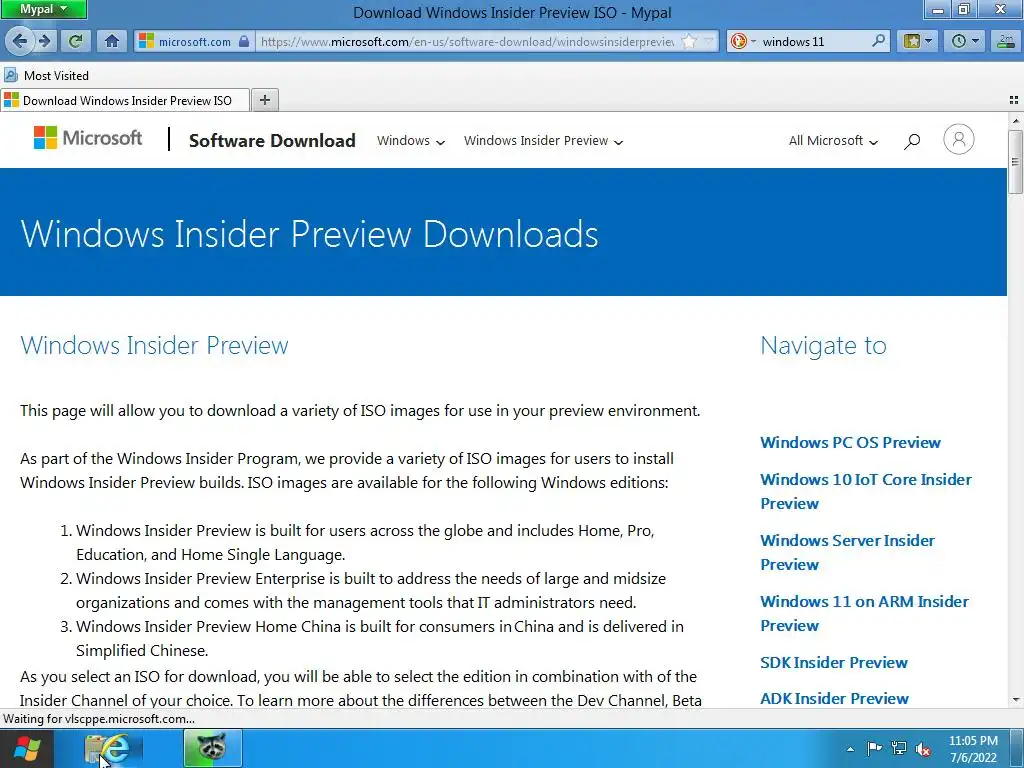Open the page search magnifier icon
This screenshot has width=1024, height=768.
point(912,140)
